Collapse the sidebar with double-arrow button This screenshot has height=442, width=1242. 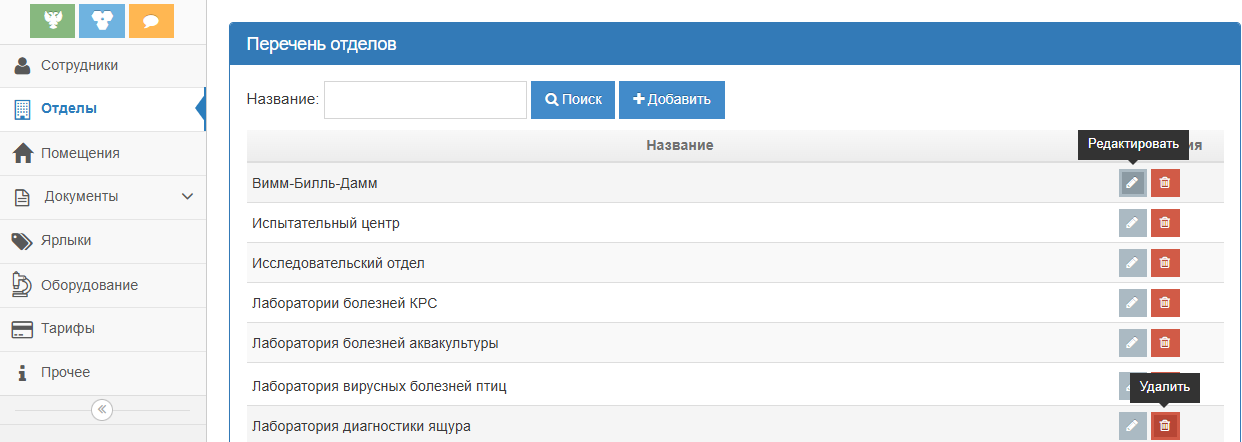[102, 410]
